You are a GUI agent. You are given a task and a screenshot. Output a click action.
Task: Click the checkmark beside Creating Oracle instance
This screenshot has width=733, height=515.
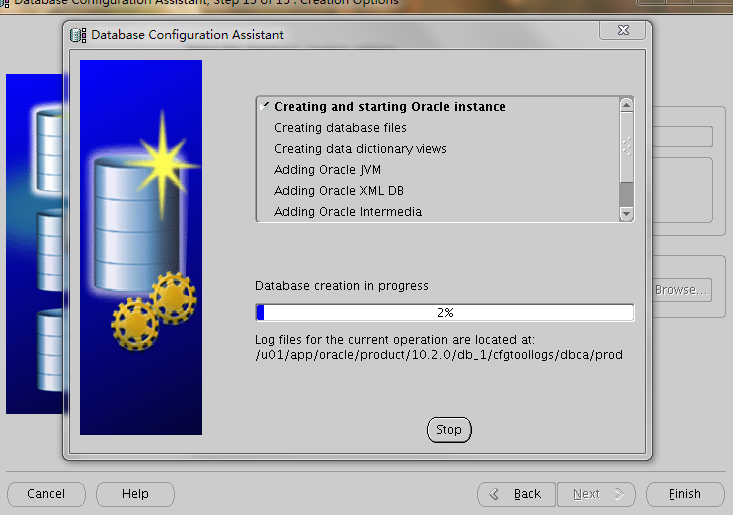(x=265, y=106)
